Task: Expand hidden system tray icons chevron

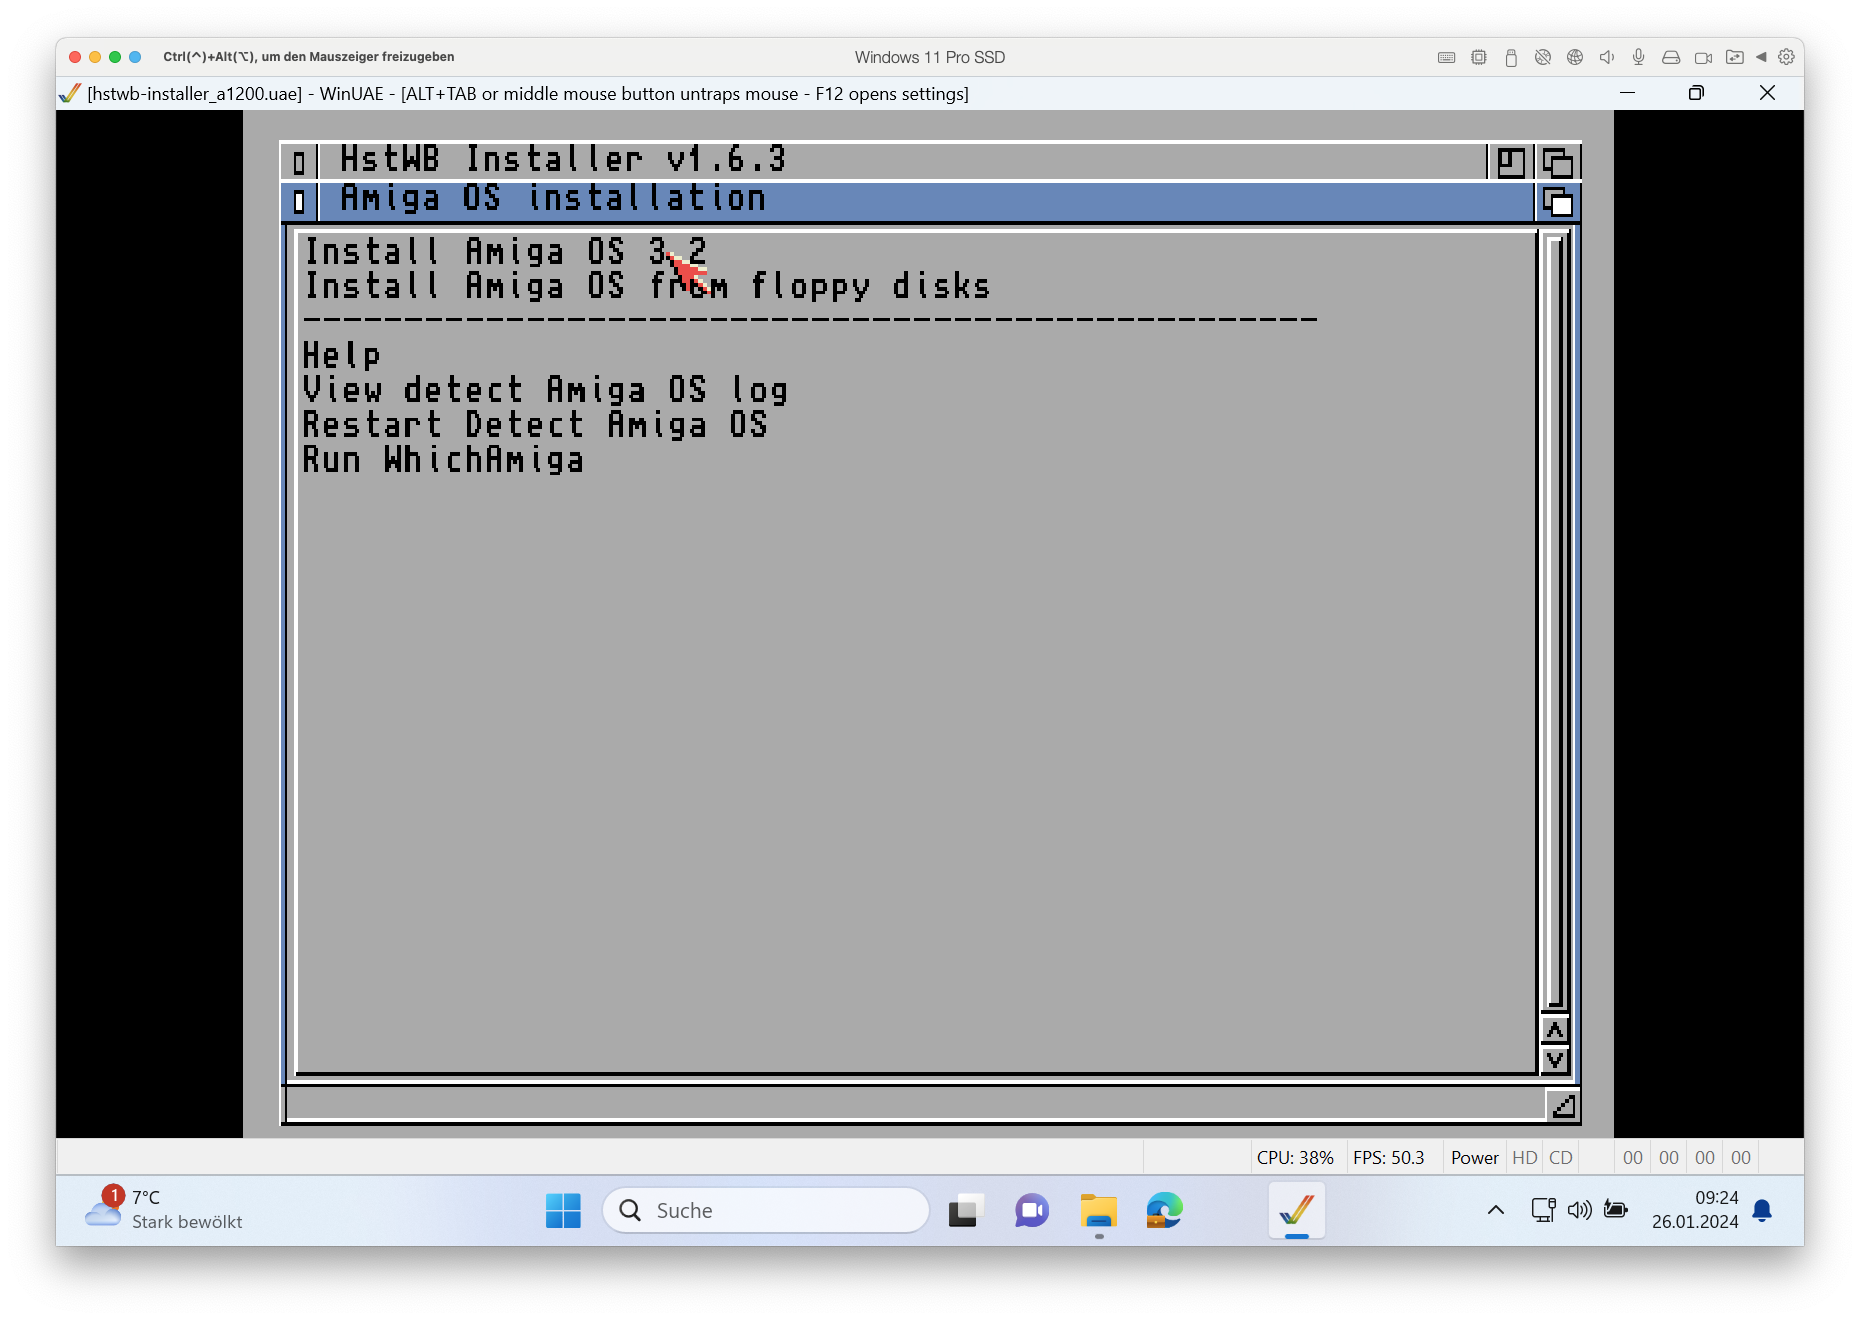Action: point(1496,1211)
